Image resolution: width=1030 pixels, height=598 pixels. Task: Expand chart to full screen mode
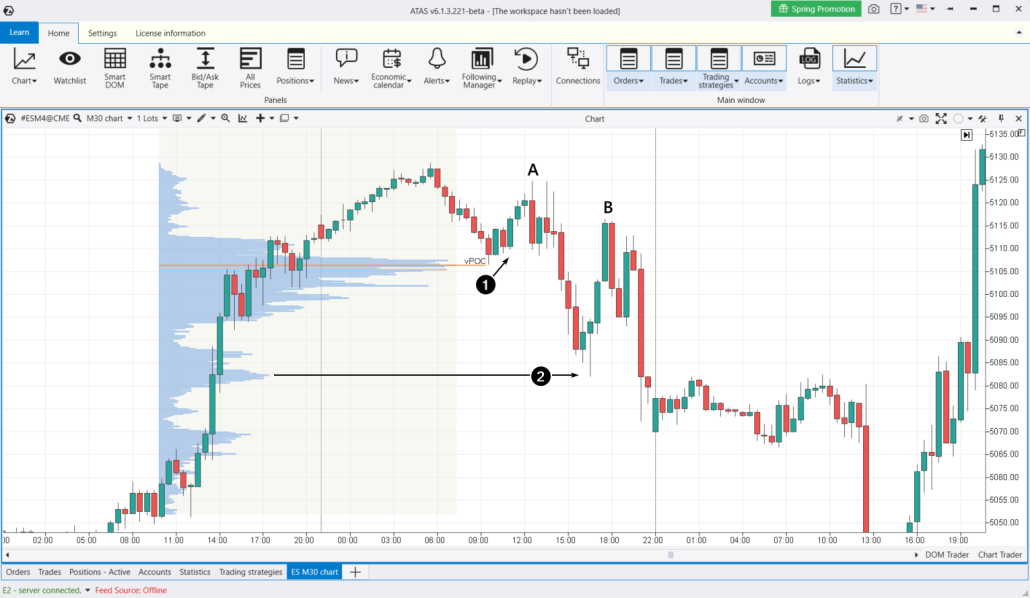pos(941,118)
